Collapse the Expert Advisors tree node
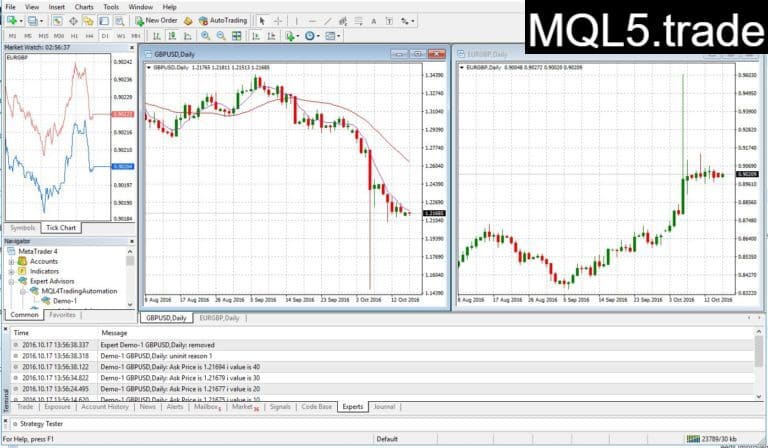The width and height of the screenshot is (768, 448). 10,281
